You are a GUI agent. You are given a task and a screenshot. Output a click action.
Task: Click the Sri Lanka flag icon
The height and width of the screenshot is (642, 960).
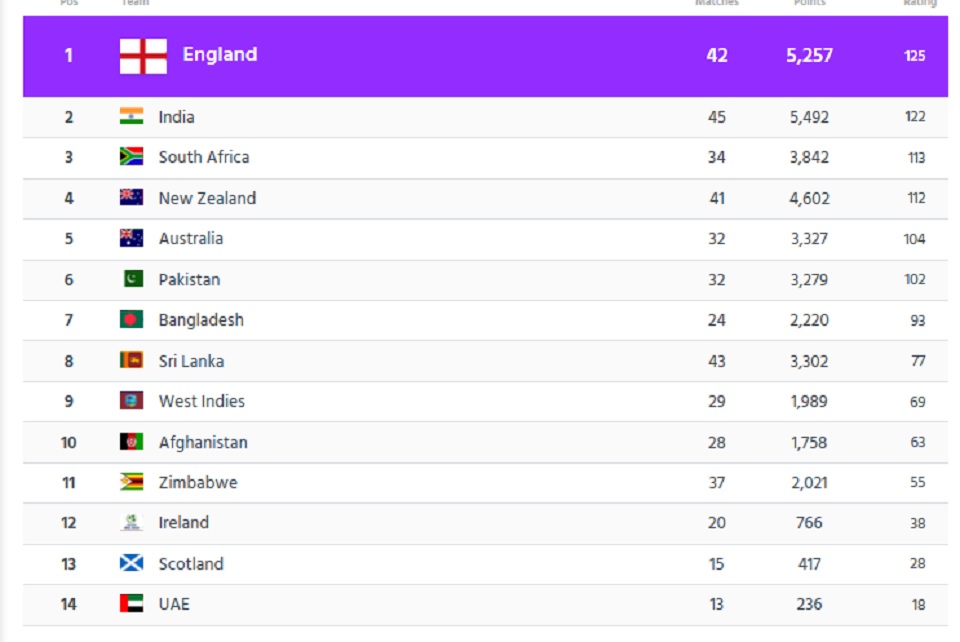click(131, 360)
